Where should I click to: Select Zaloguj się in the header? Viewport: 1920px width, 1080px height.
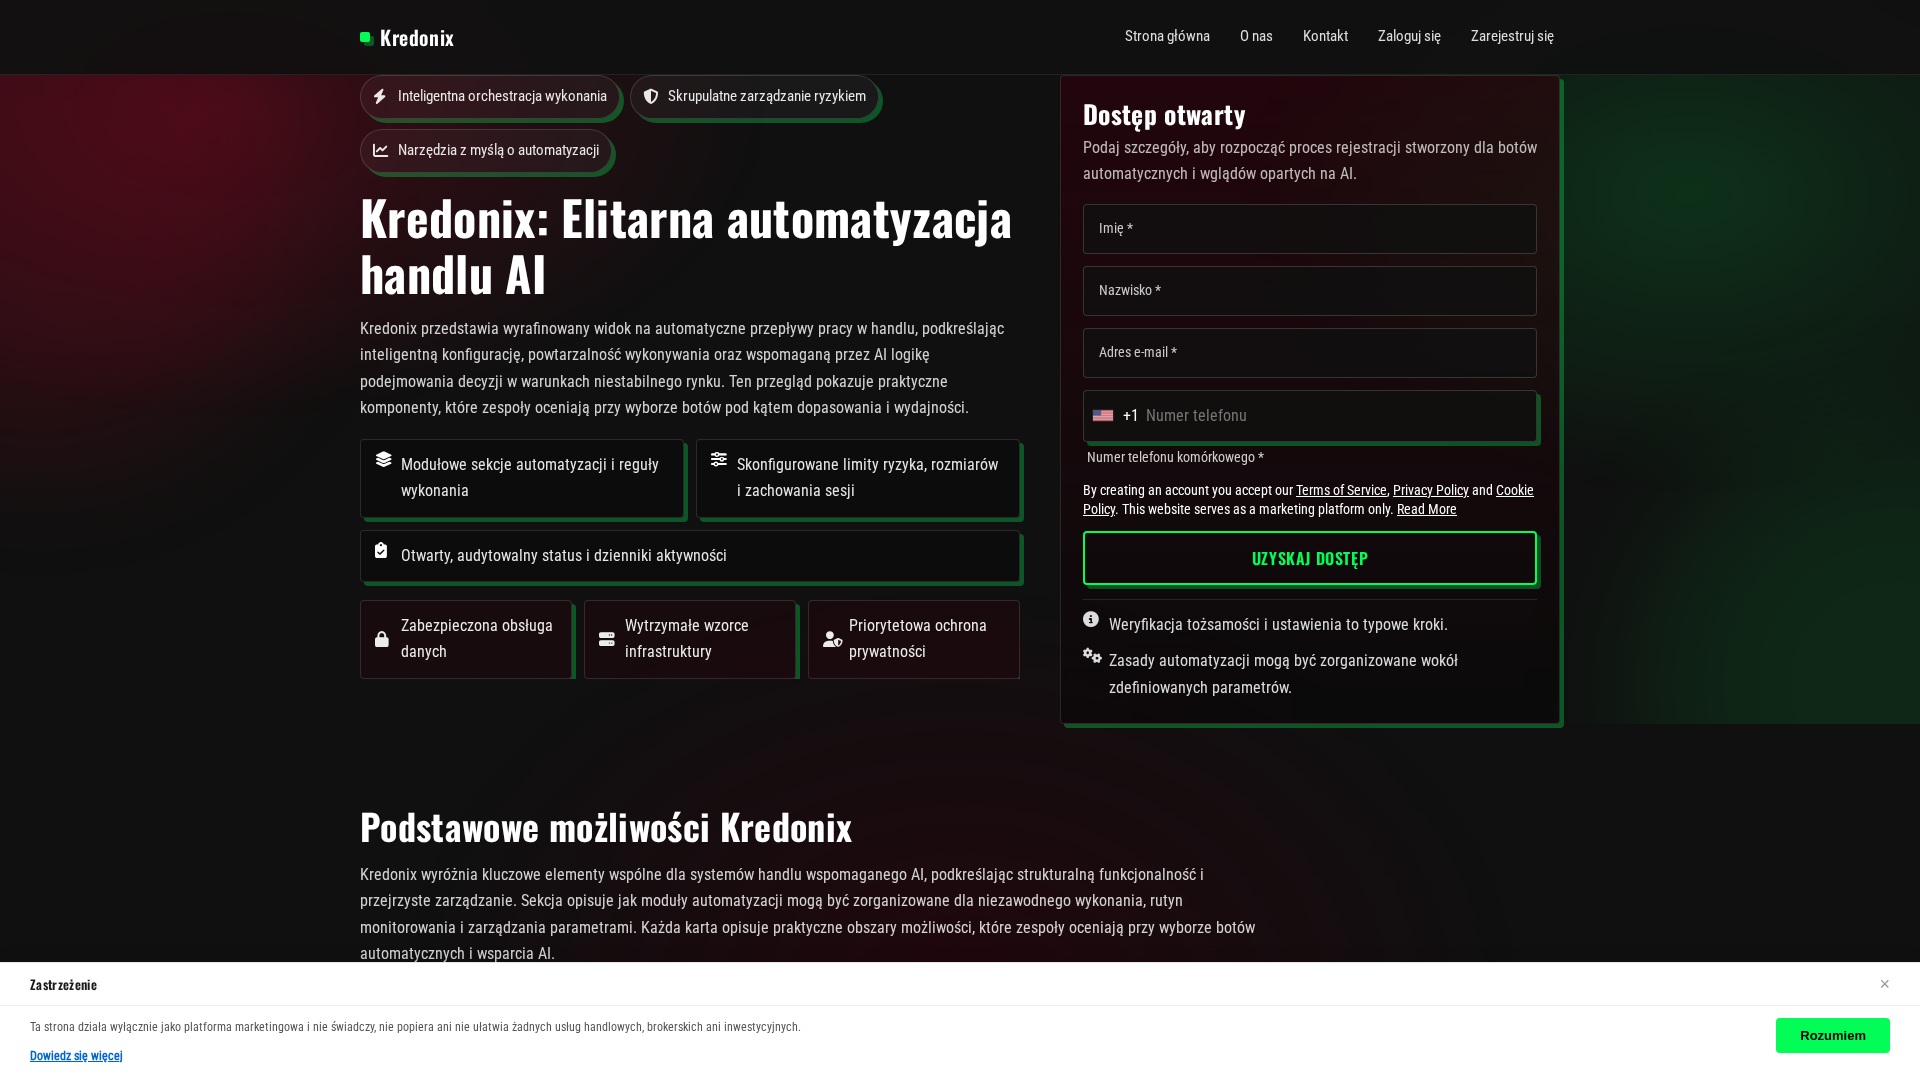point(1409,36)
